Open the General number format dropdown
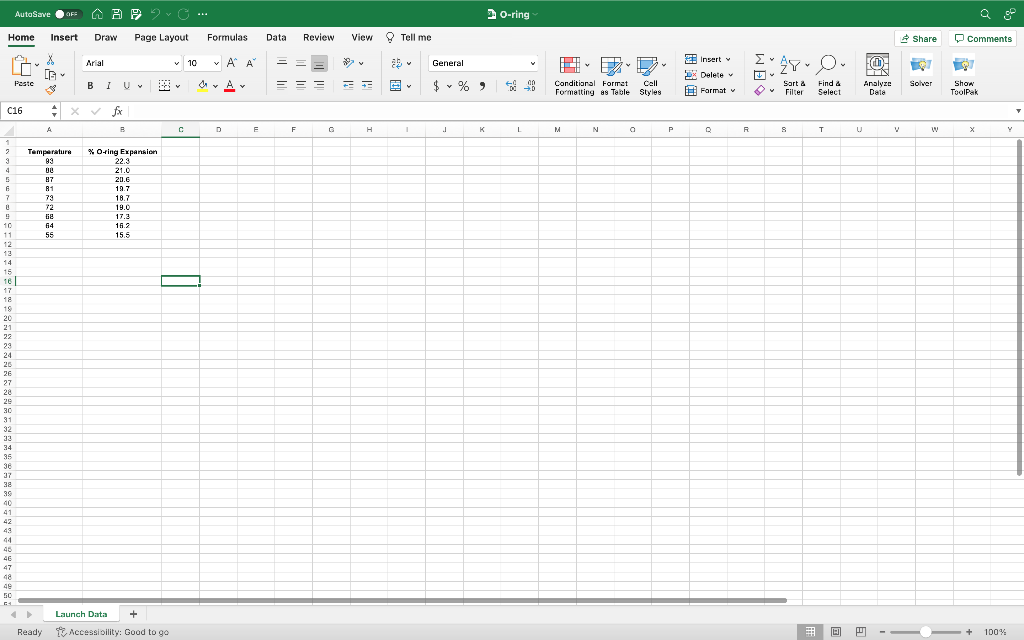The height and width of the screenshot is (640, 1024). point(533,62)
